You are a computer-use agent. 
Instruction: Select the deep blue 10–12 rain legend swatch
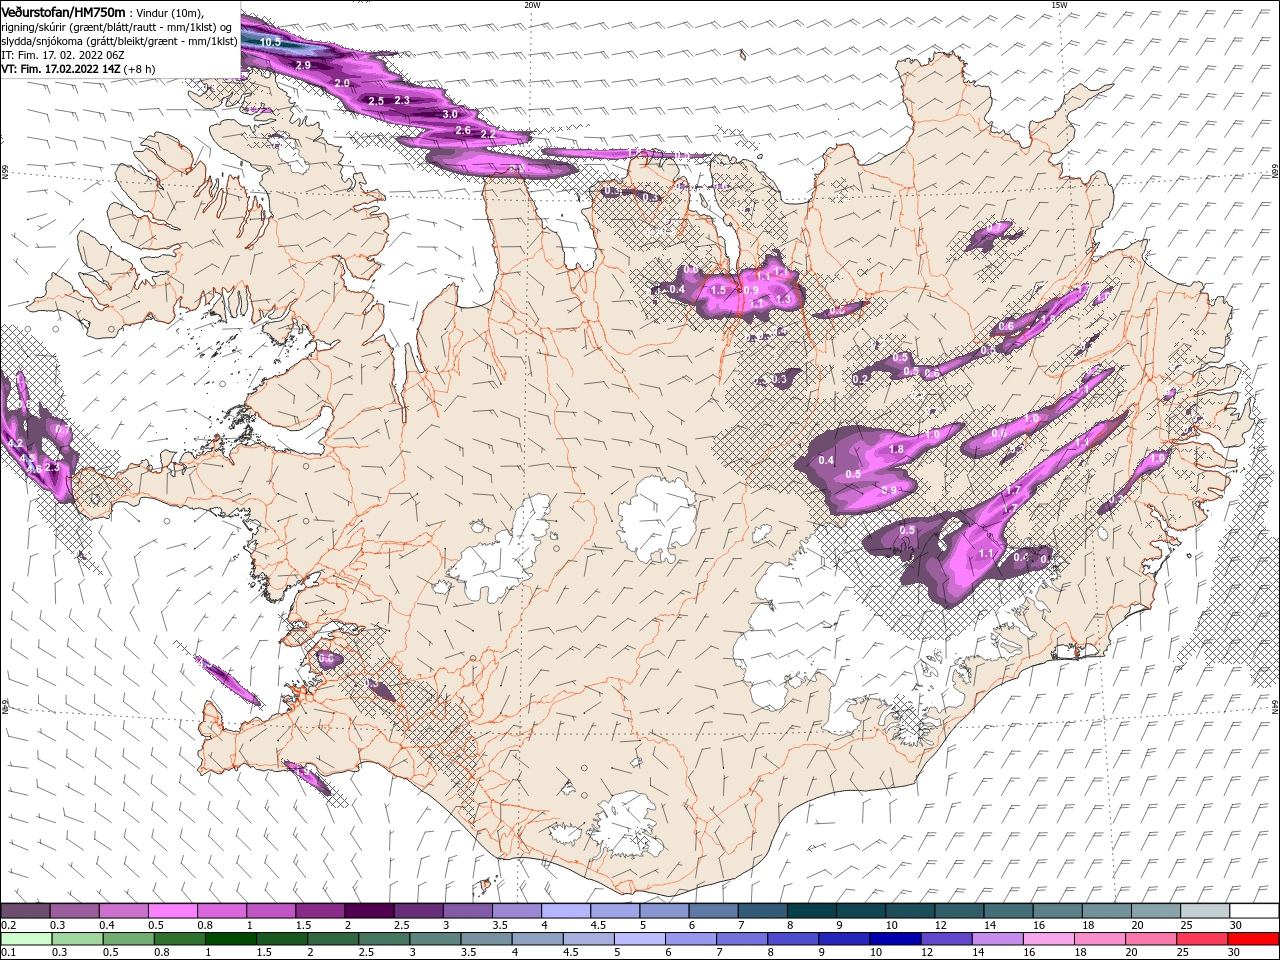coord(895,939)
